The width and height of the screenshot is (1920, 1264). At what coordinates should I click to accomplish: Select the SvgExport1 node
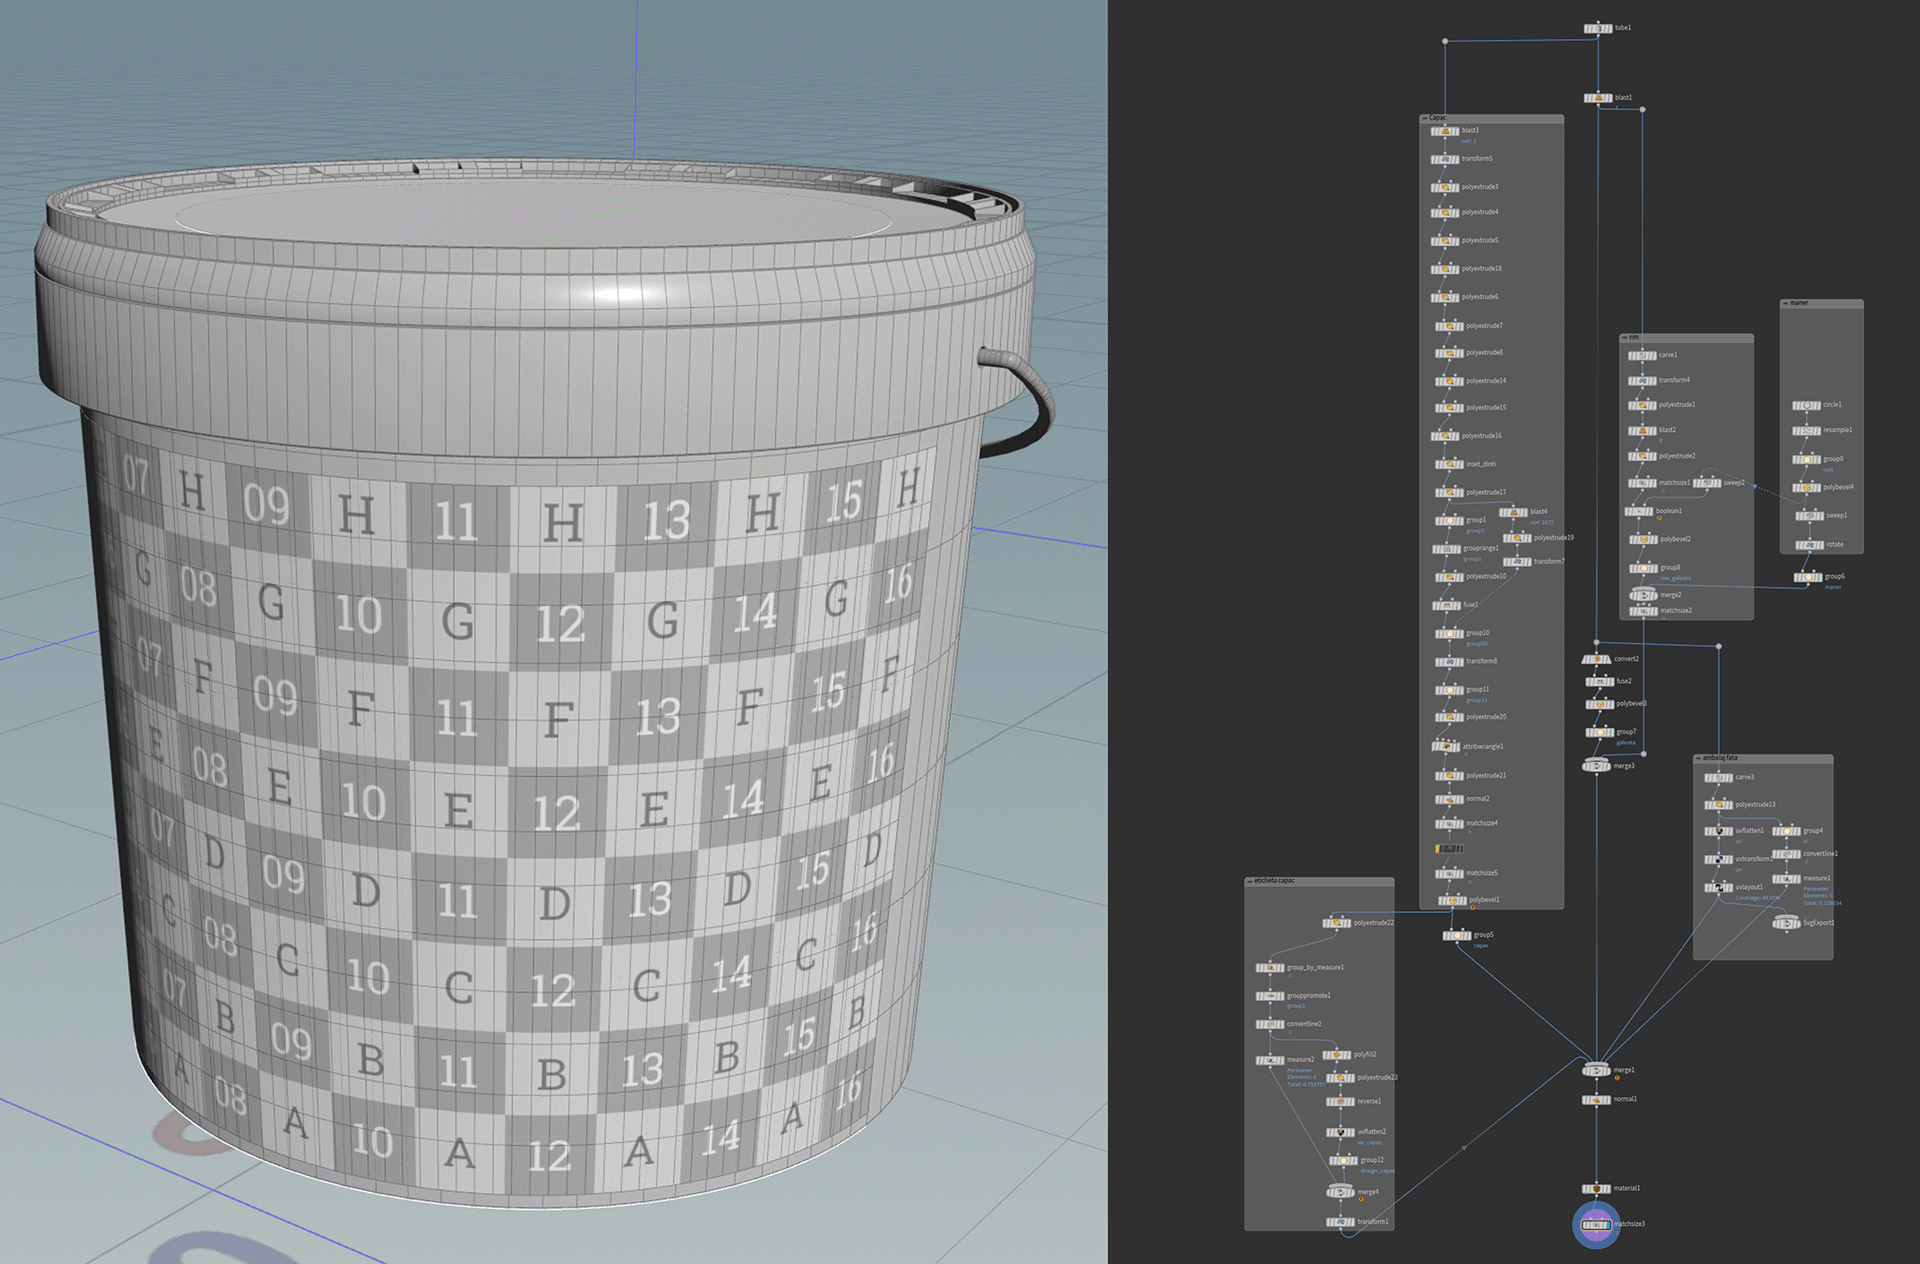[x=1786, y=923]
